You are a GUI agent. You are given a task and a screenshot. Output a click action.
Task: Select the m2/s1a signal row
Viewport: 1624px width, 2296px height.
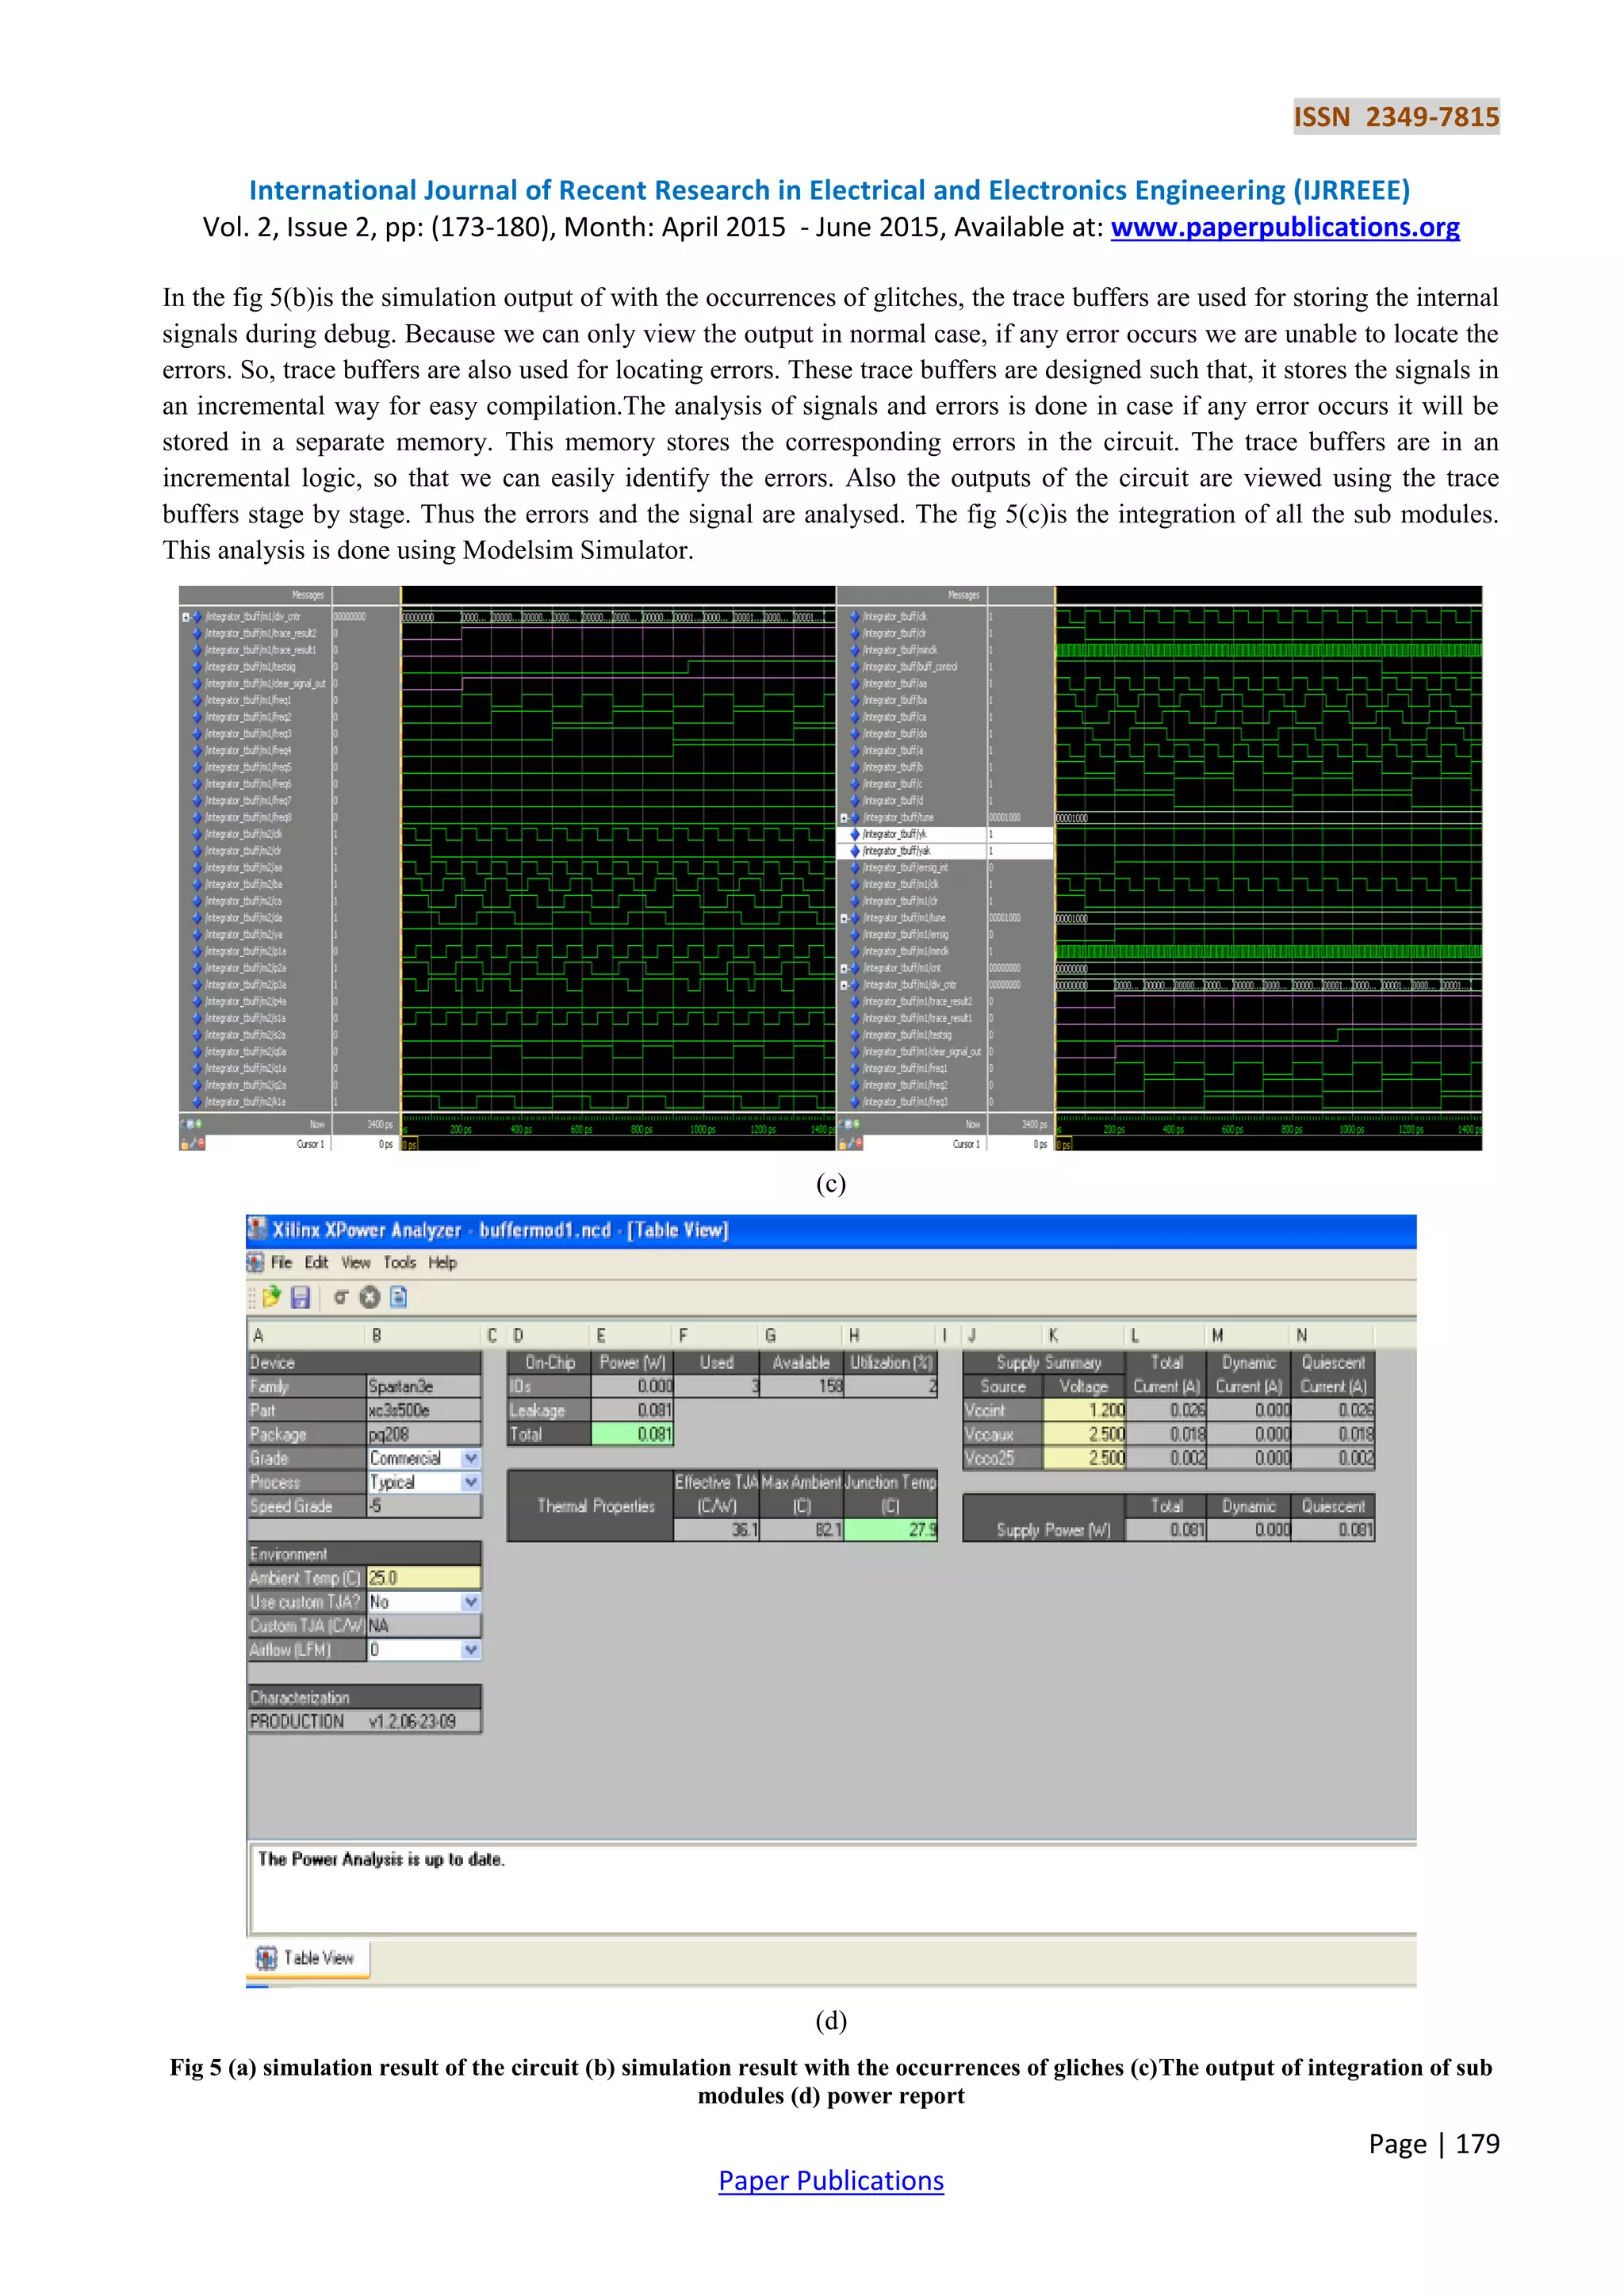(255, 1018)
